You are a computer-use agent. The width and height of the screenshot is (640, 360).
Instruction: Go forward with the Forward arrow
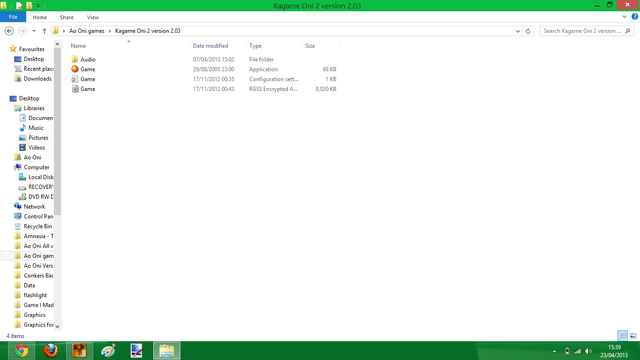tap(22, 31)
